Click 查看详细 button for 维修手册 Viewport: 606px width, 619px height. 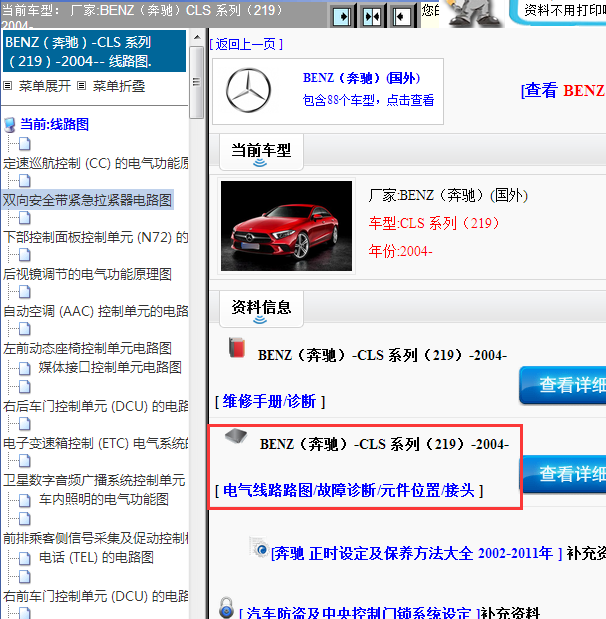563,385
